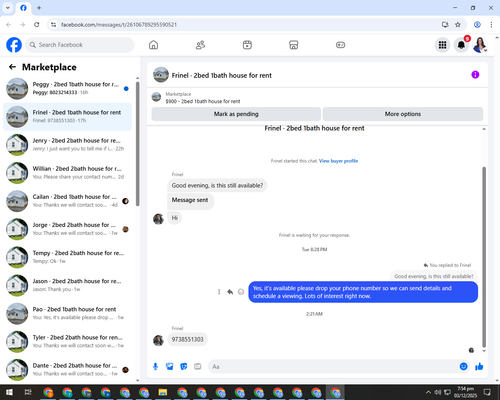This screenshot has height=400, width=500.
Task: Click the $900 2bed 1bath listing text
Action: tap(203, 101)
